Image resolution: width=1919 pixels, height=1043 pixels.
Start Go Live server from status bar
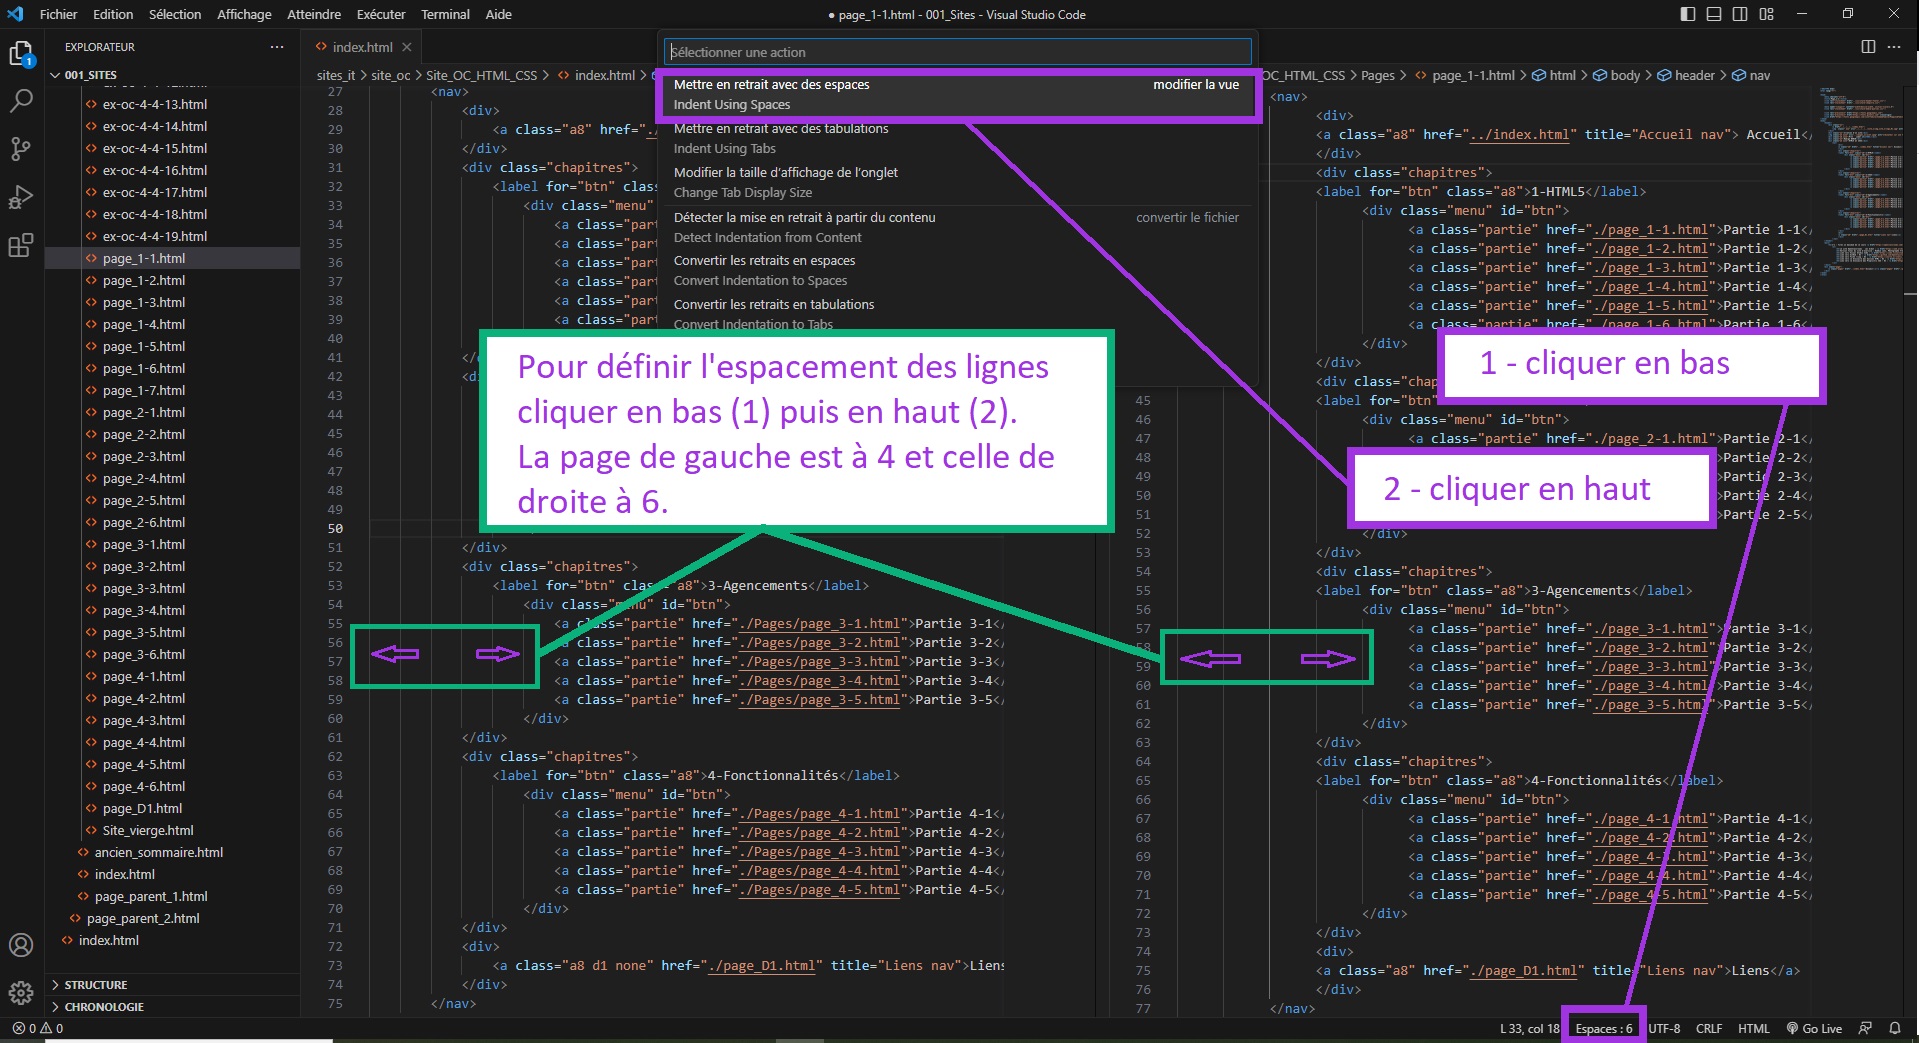(x=1814, y=1028)
